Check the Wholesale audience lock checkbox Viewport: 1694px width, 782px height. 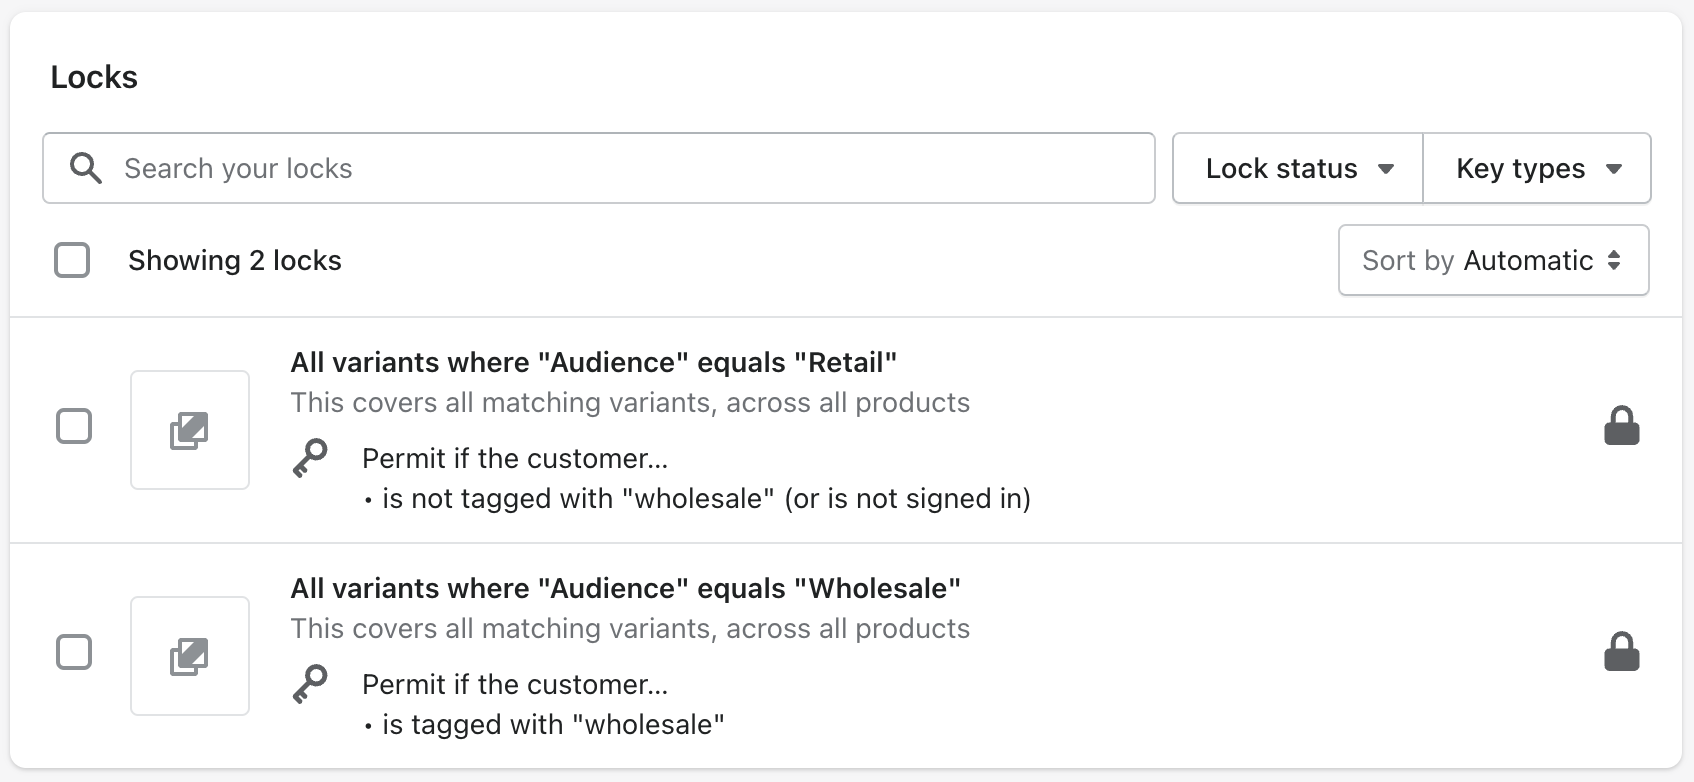tap(74, 652)
